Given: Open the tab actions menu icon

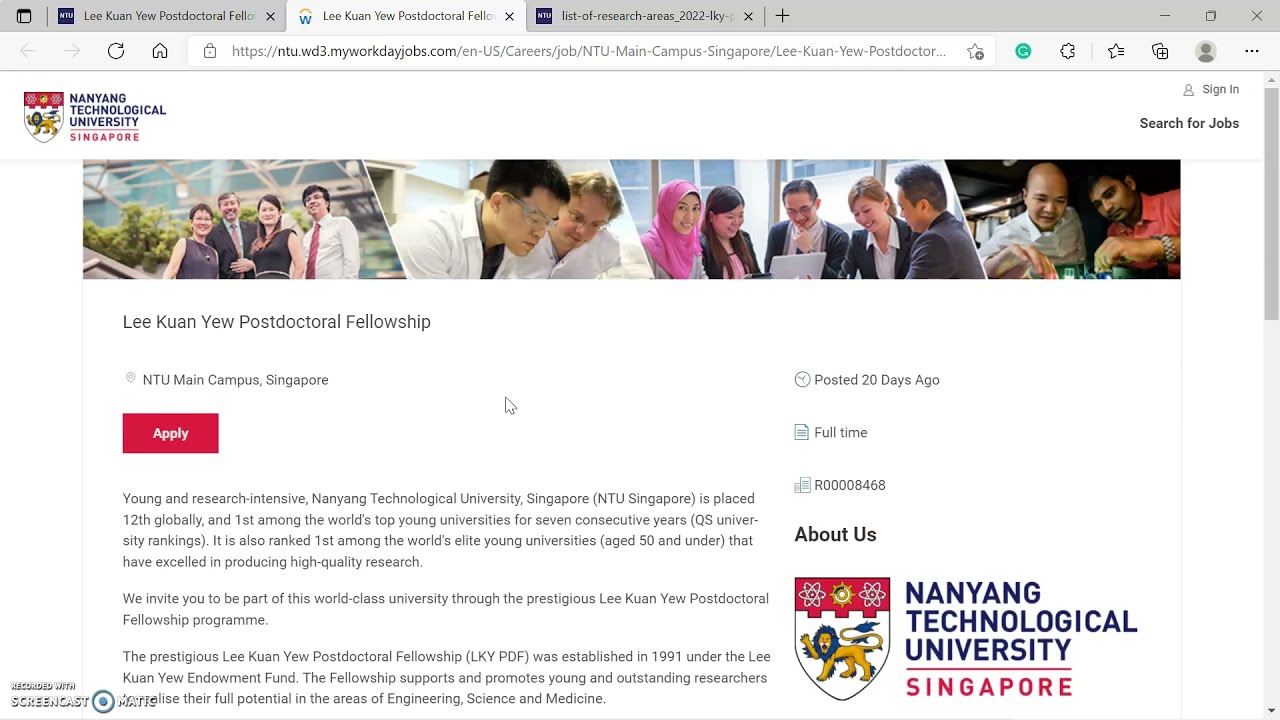Looking at the screenshot, I should tap(24, 16).
